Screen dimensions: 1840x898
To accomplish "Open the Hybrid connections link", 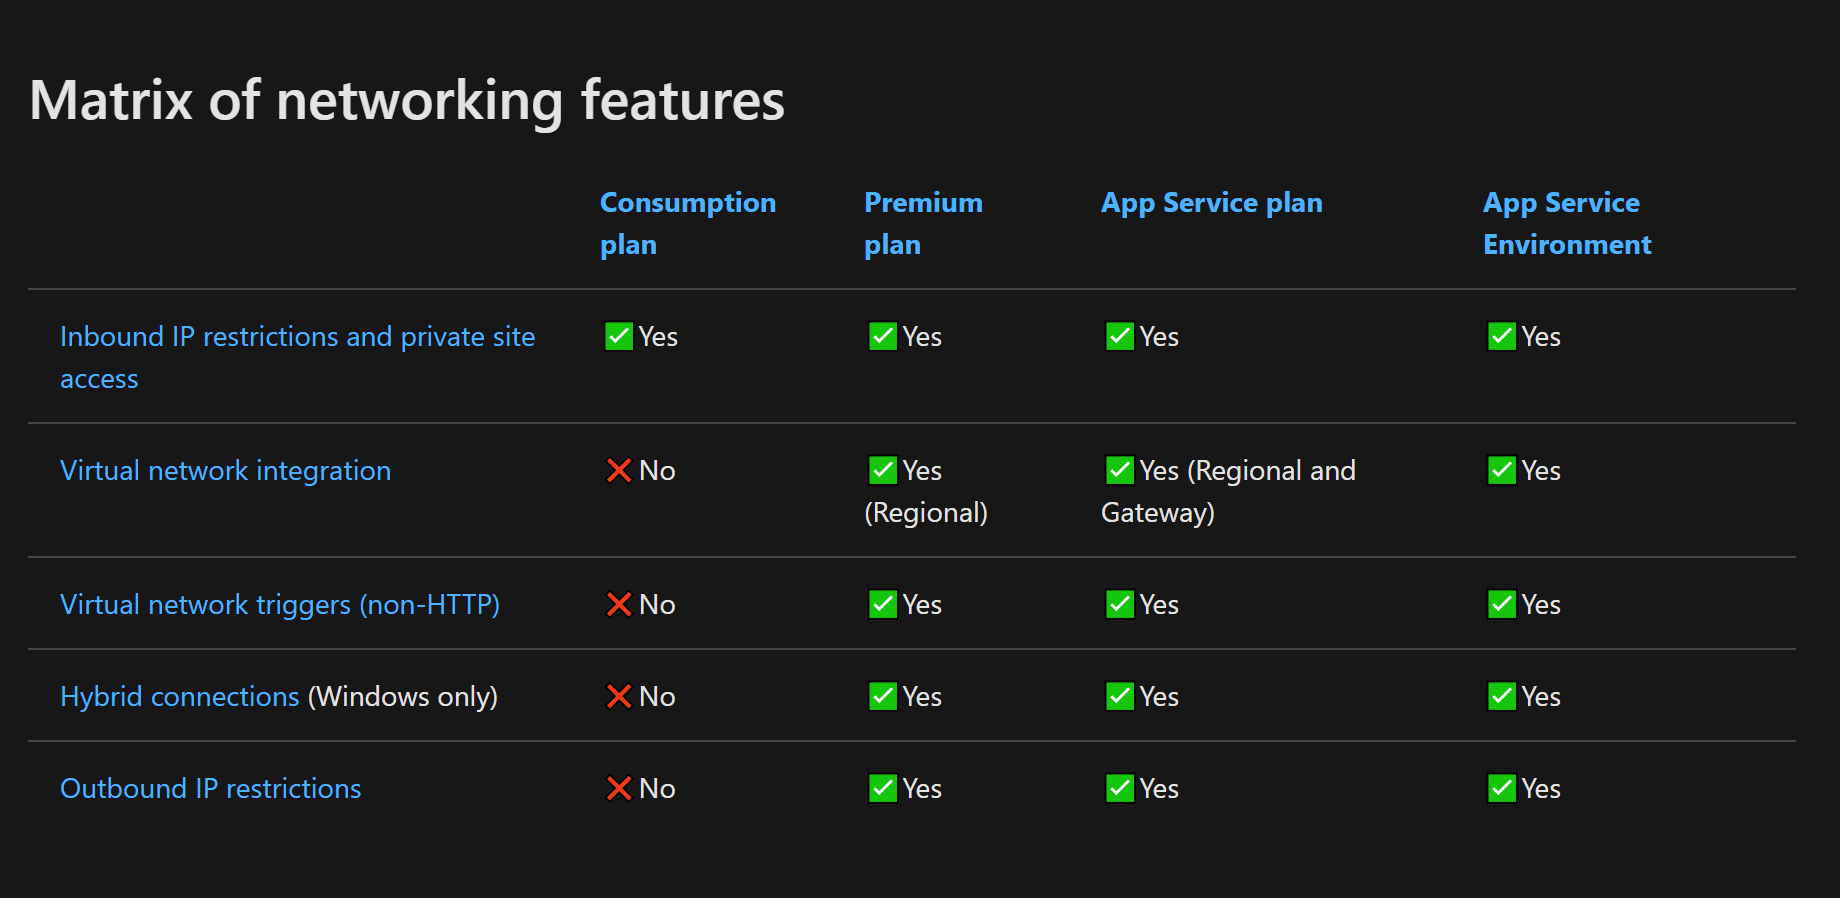I will (179, 696).
